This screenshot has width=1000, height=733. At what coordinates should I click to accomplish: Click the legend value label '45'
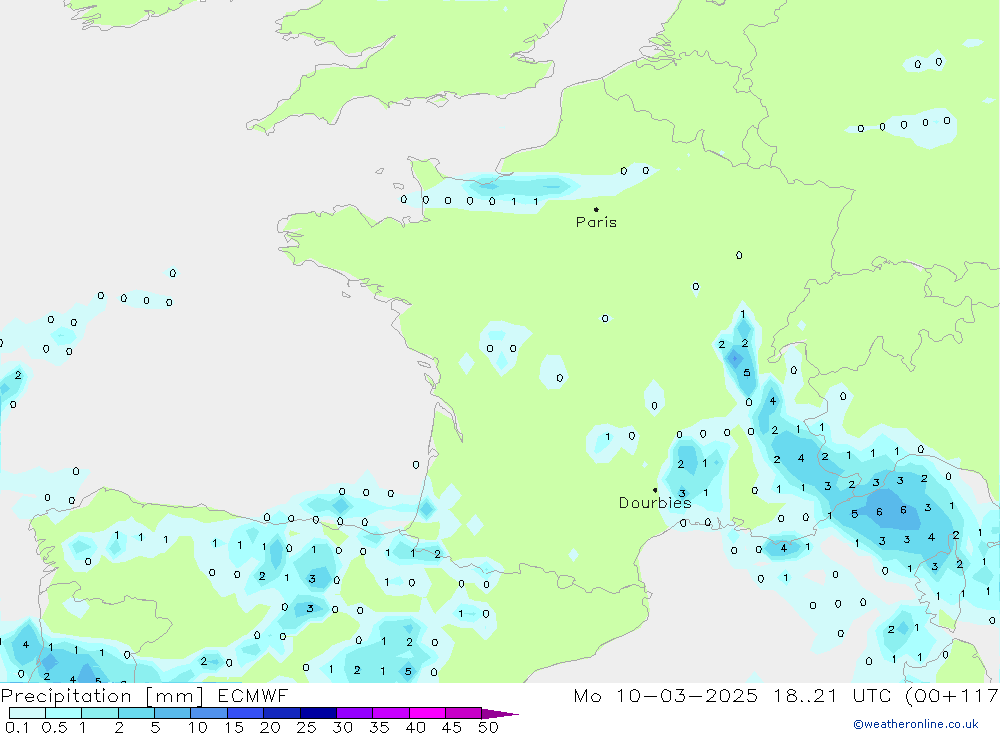coord(452,727)
